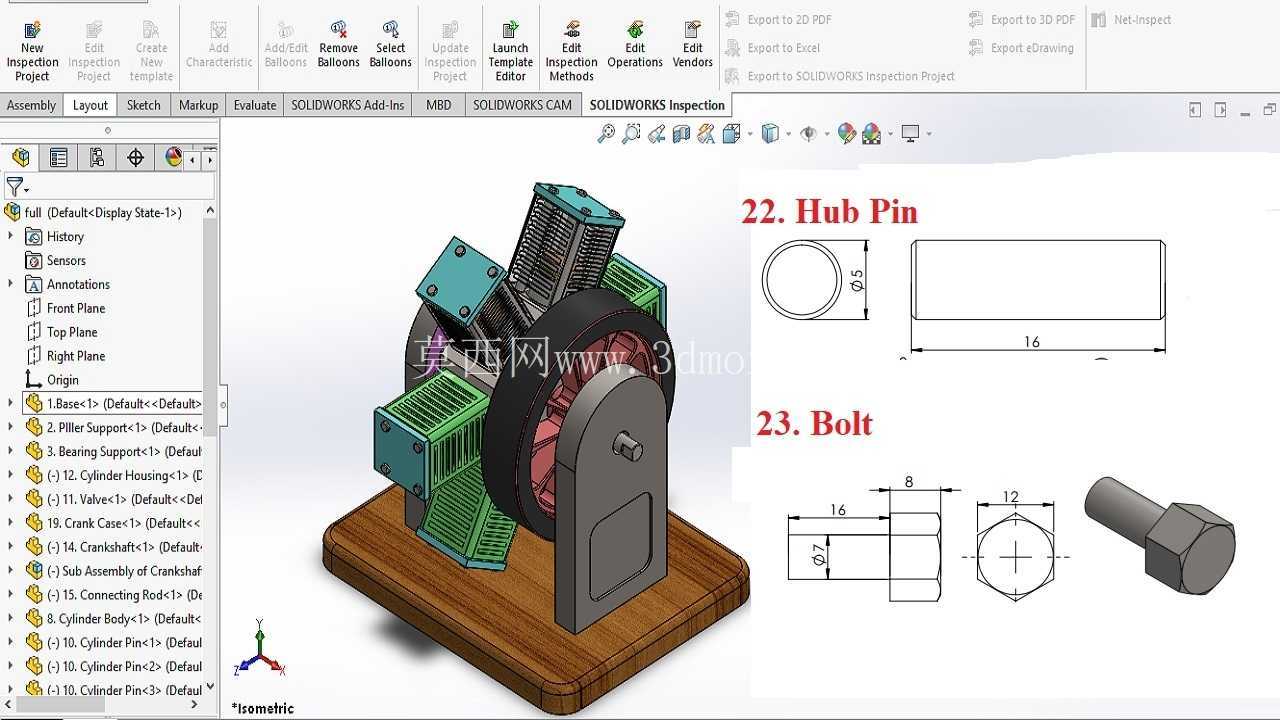Click Apply Scene icon
This screenshot has height=720, width=1280.
pyautogui.click(x=871, y=133)
